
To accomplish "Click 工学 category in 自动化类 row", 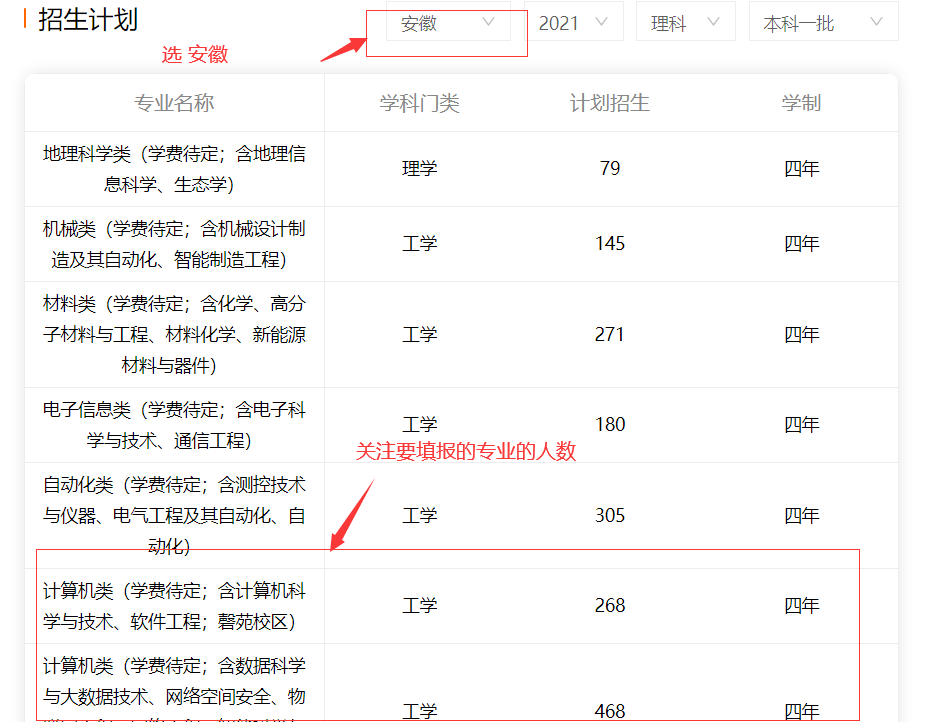I will click(x=419, y=515).
